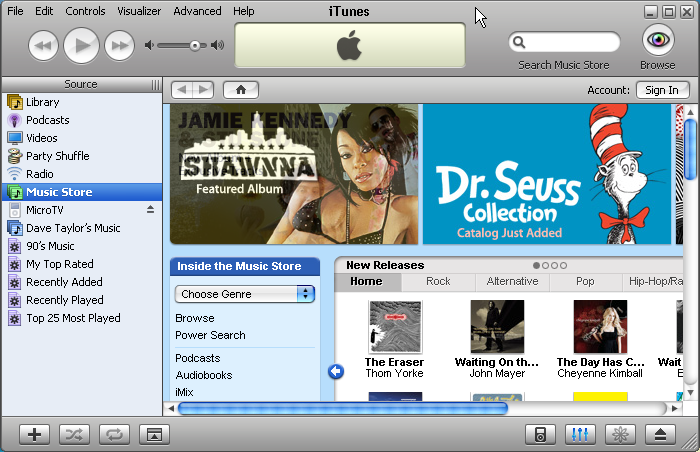Select the second New Releases page dot
The image size is (700, 452).
(x=545, y=265)
